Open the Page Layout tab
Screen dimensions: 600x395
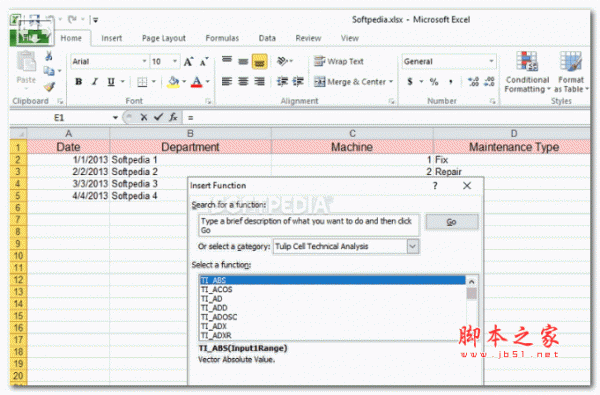point(164,38)
